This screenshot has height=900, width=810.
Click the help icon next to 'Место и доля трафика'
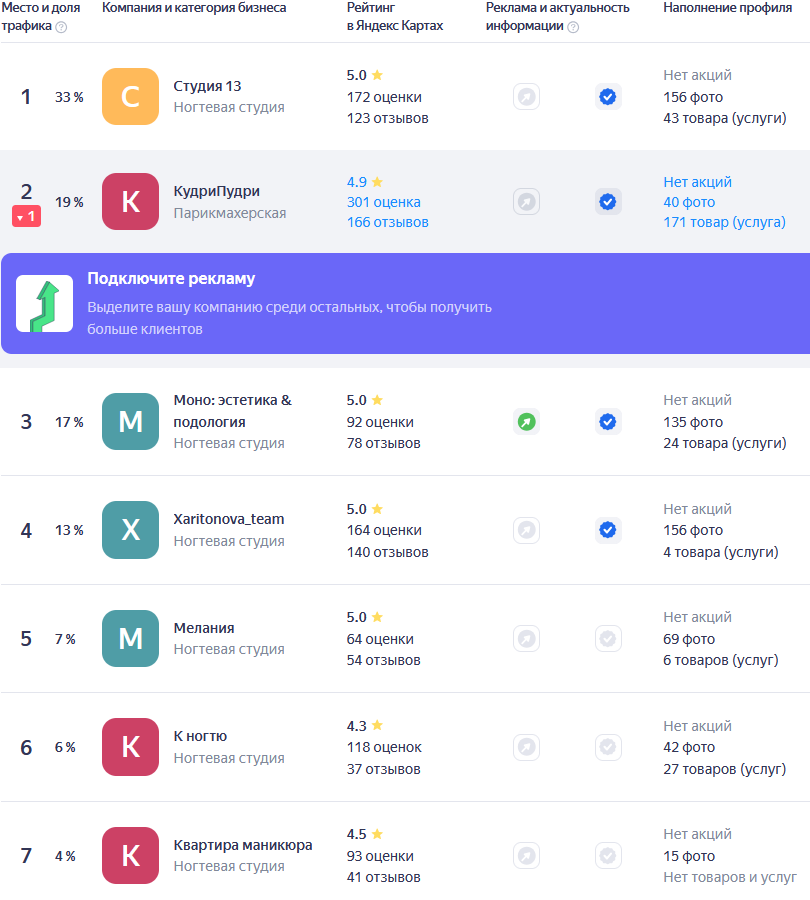[x=61, y=27]
